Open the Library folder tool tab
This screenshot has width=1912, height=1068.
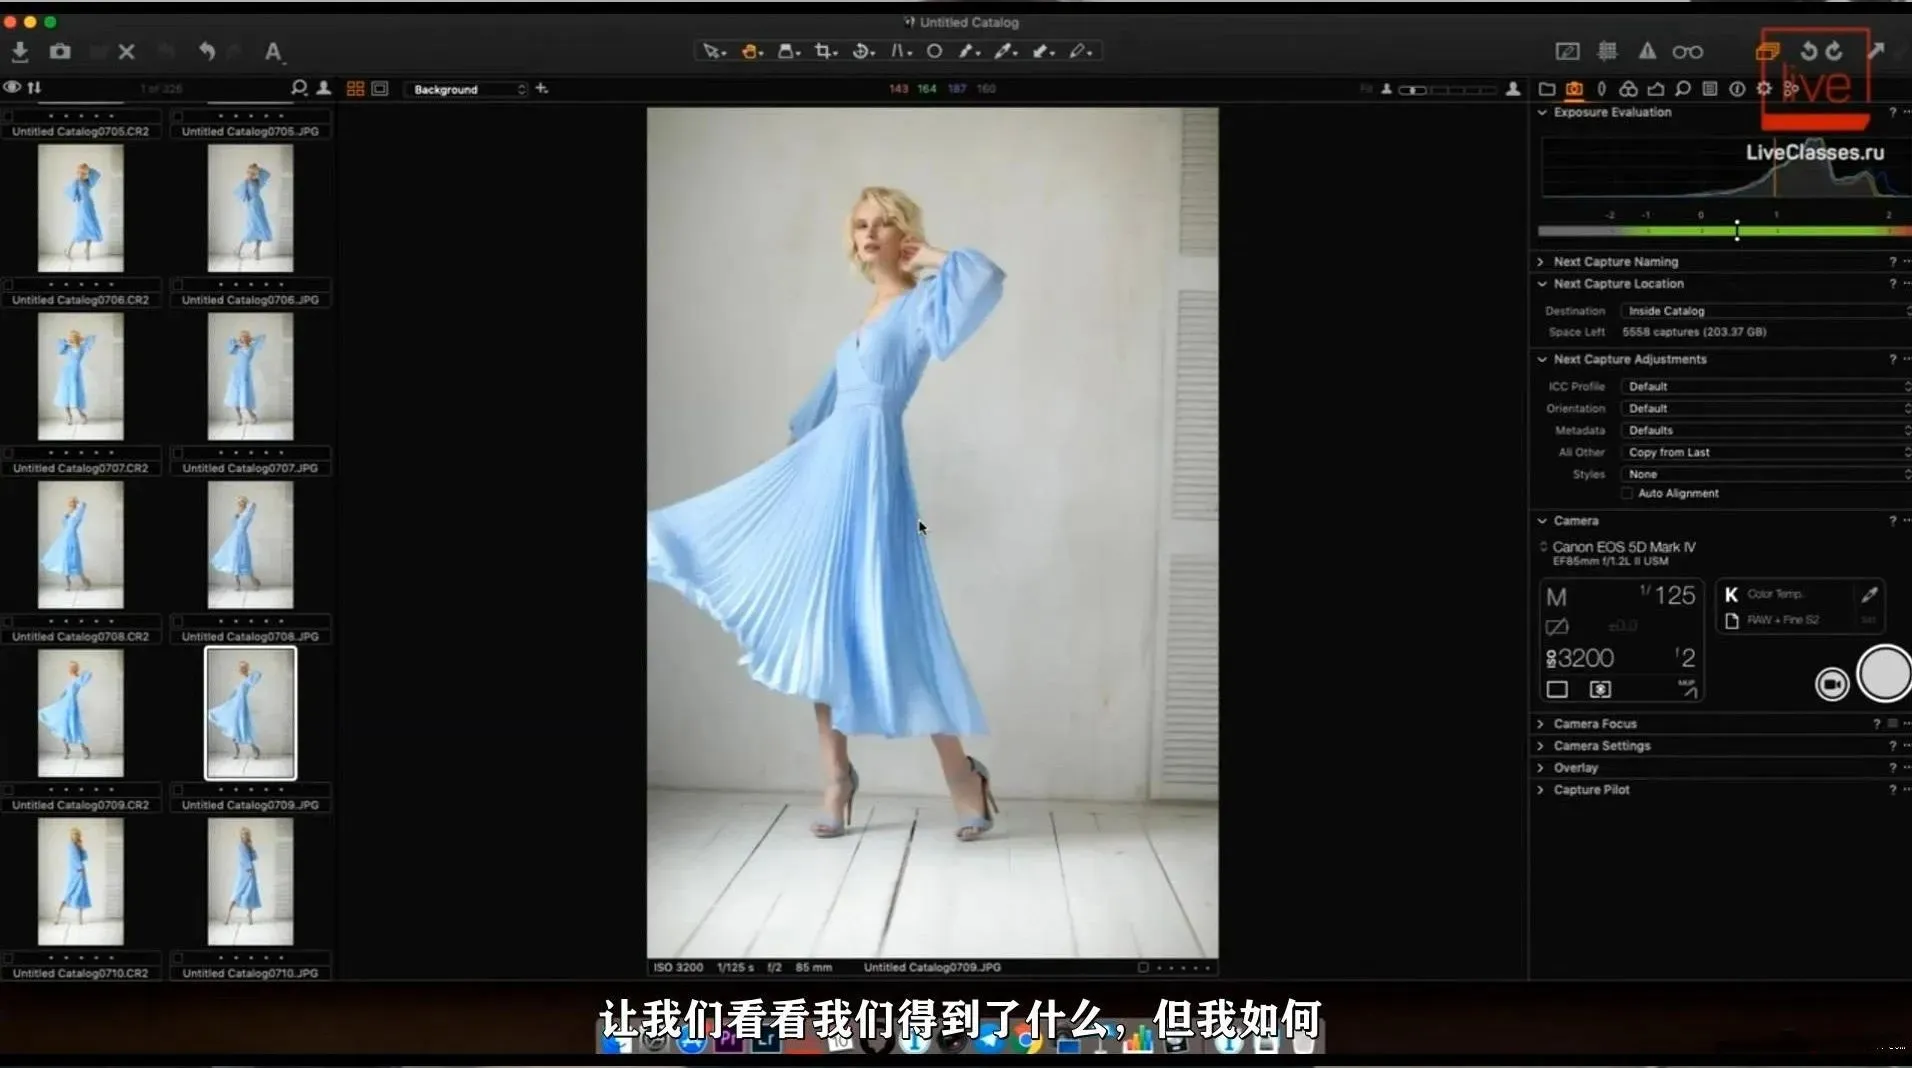[x=1546, y=89]
